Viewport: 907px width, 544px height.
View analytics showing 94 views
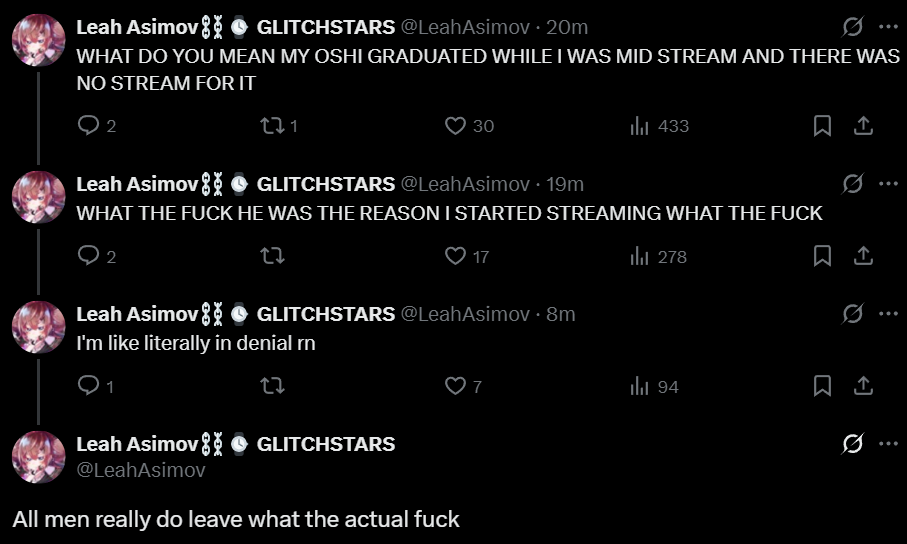click(x=640, y=386)
